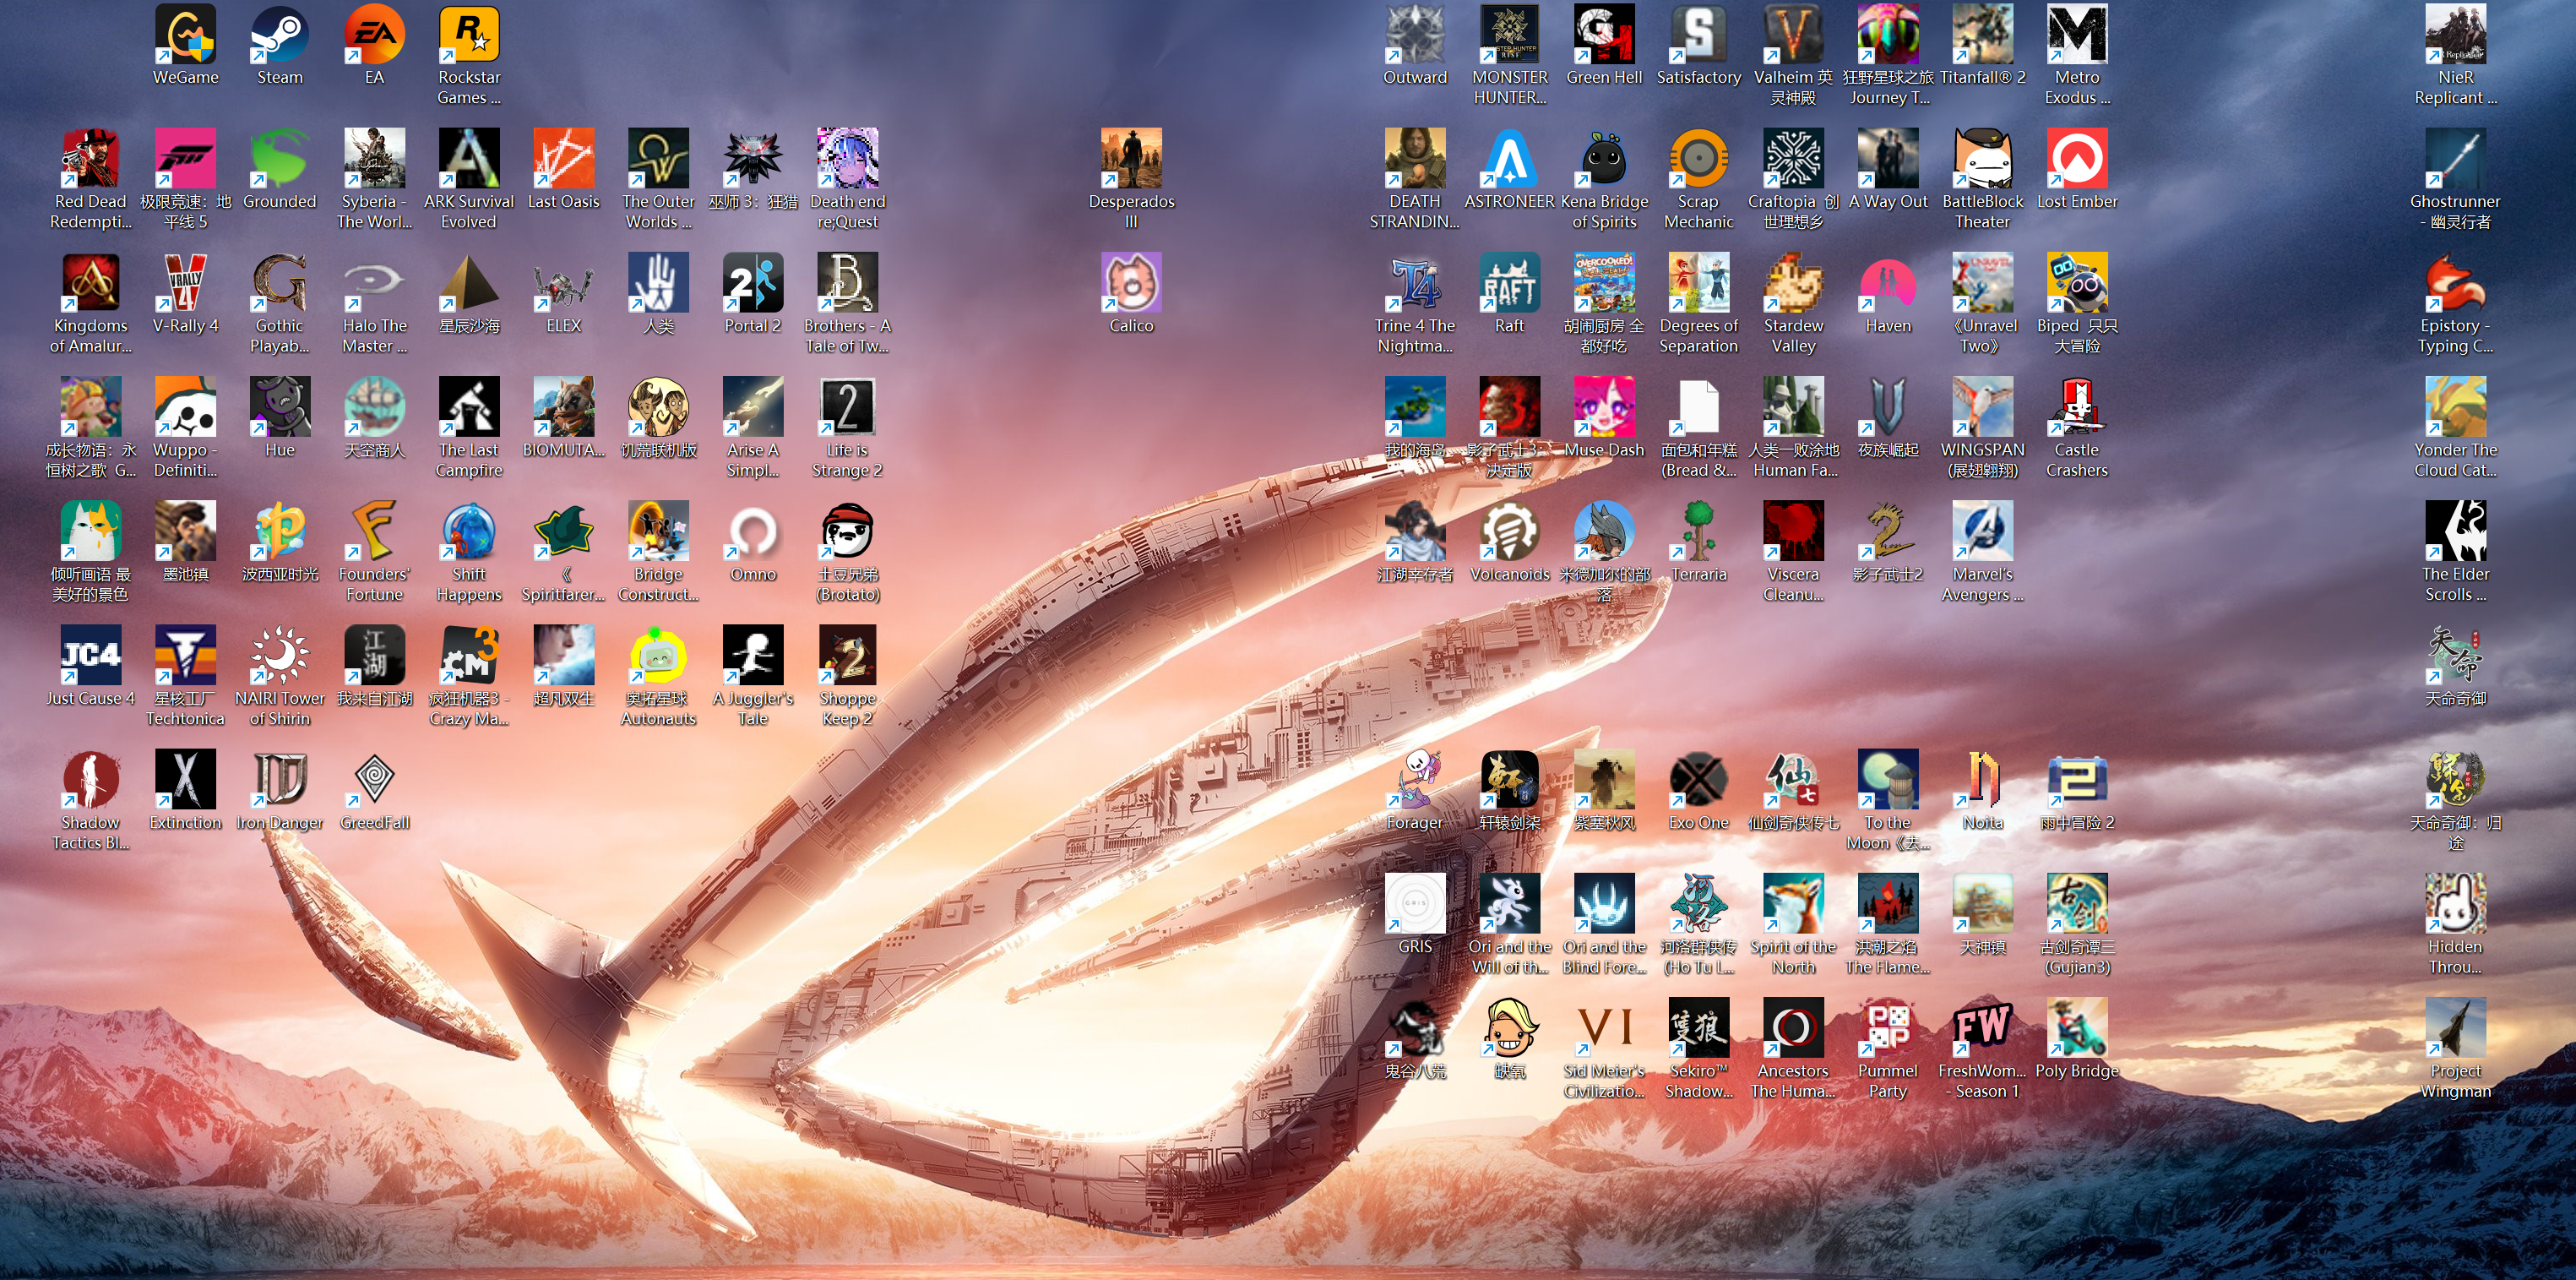Click the Project Wingman shortcut

pos(2455,1027)
